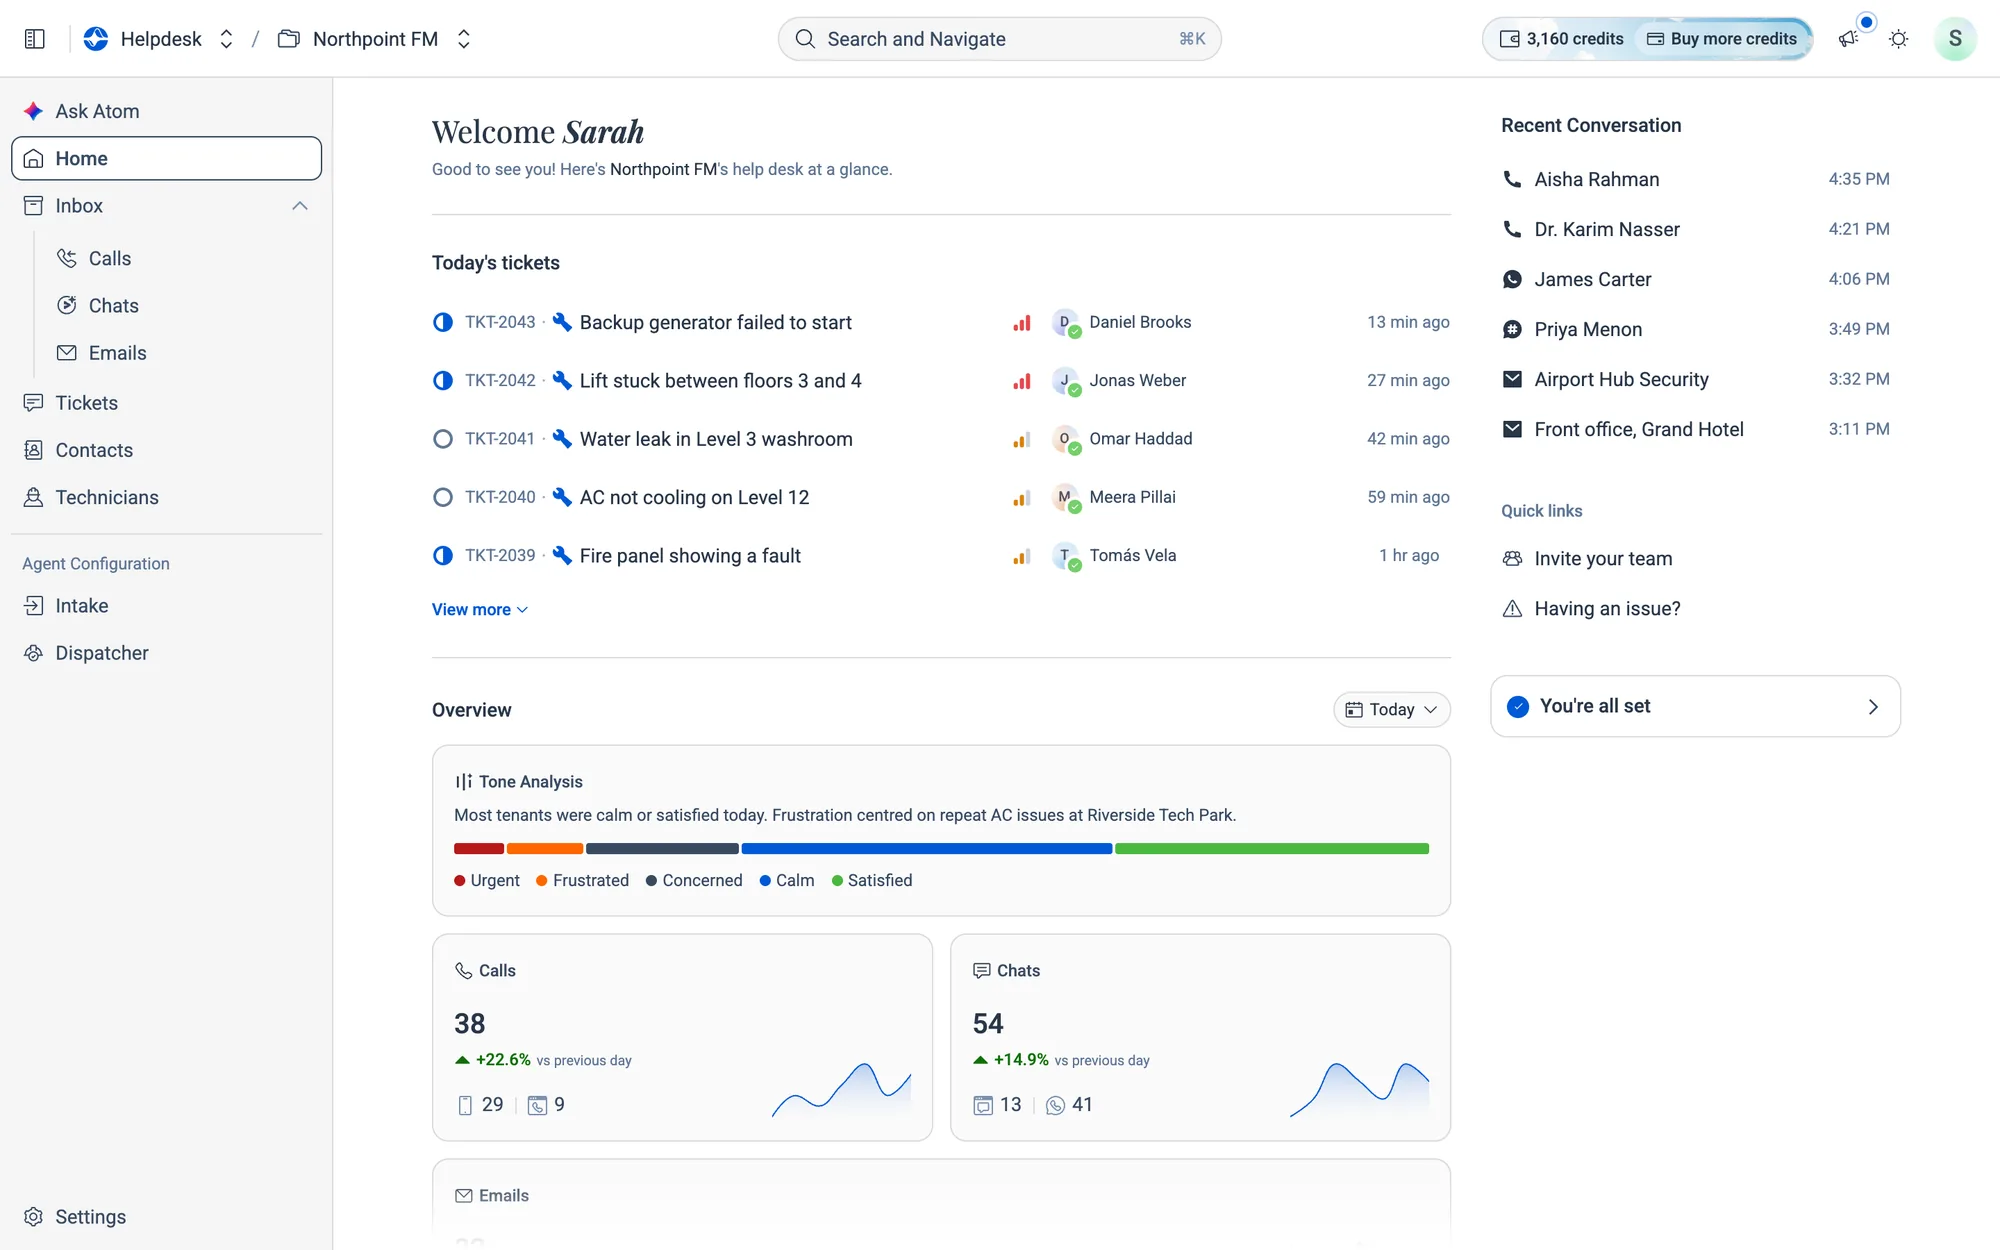Open WhatsApp conversation with James Carter
2000x1250 pixels.
pyautogui.click(x=1695, y=279)
